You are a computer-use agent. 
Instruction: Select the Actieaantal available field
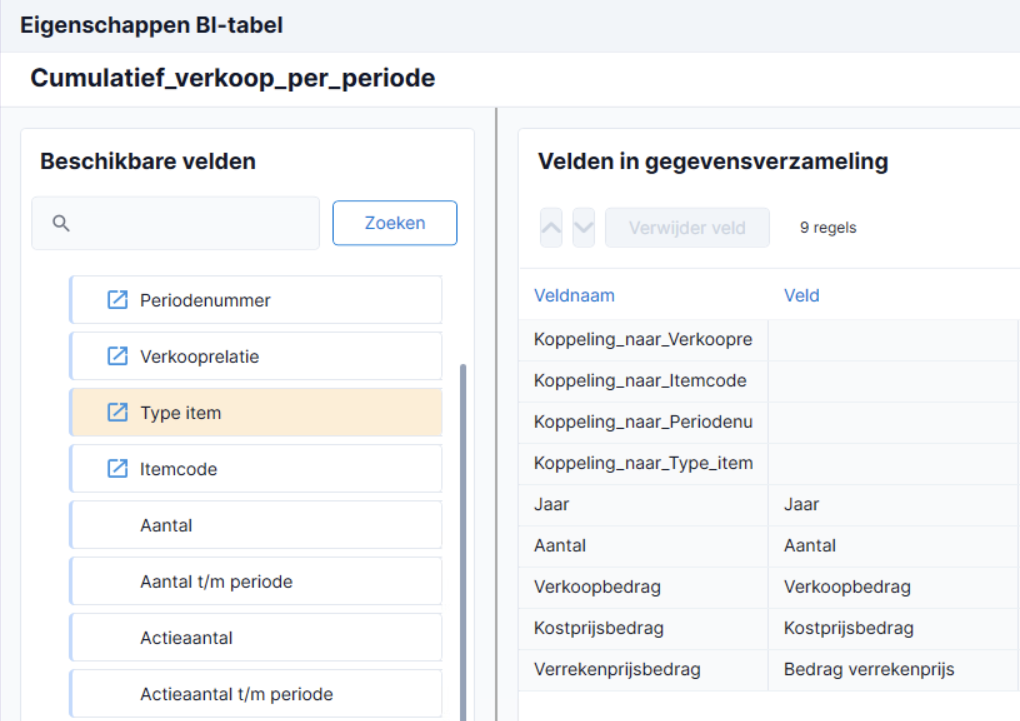pos(256,638)
